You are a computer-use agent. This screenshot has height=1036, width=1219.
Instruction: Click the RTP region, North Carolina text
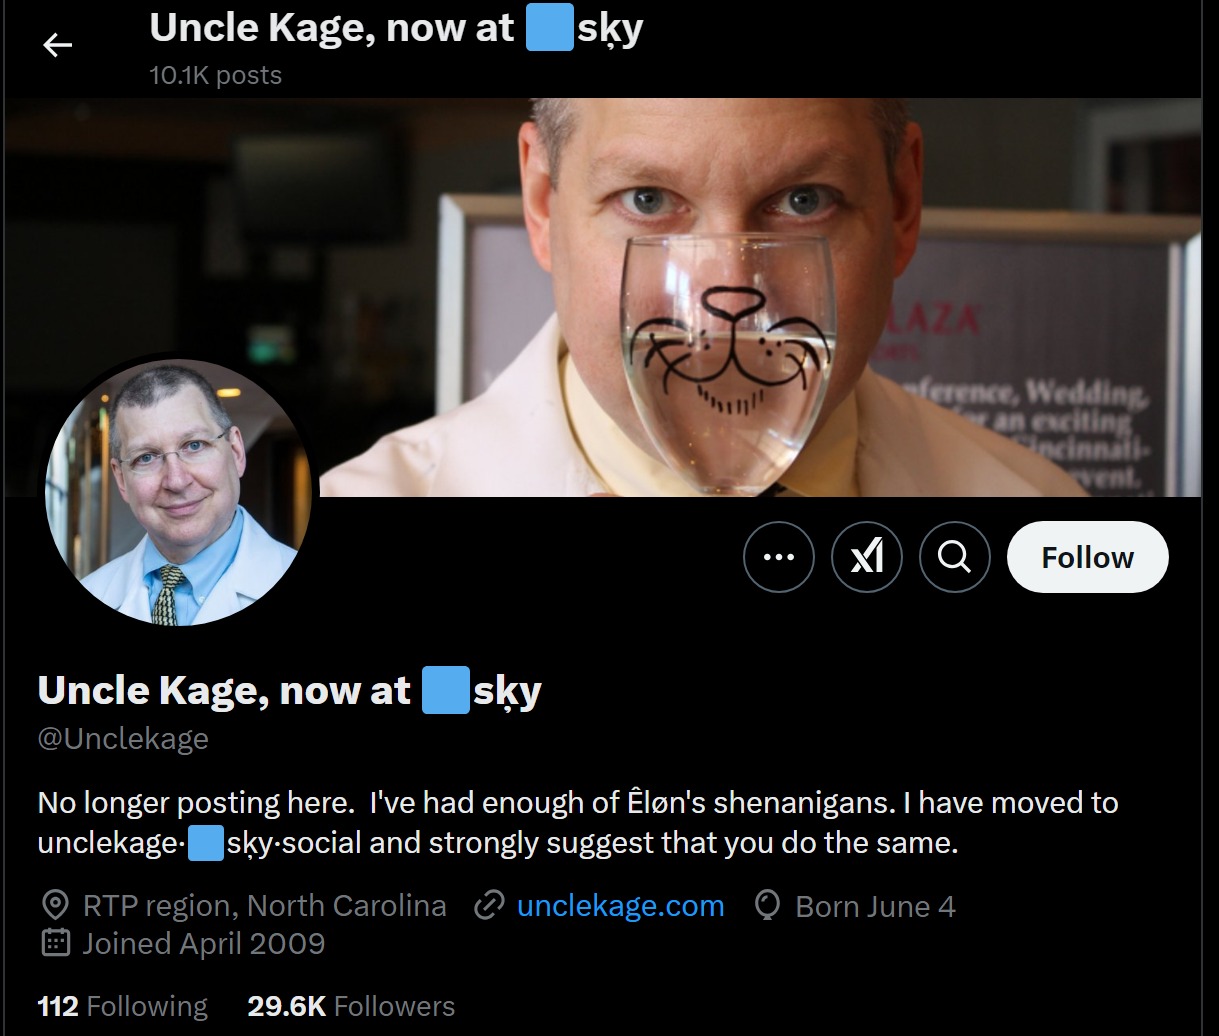[x=264, y=906]
